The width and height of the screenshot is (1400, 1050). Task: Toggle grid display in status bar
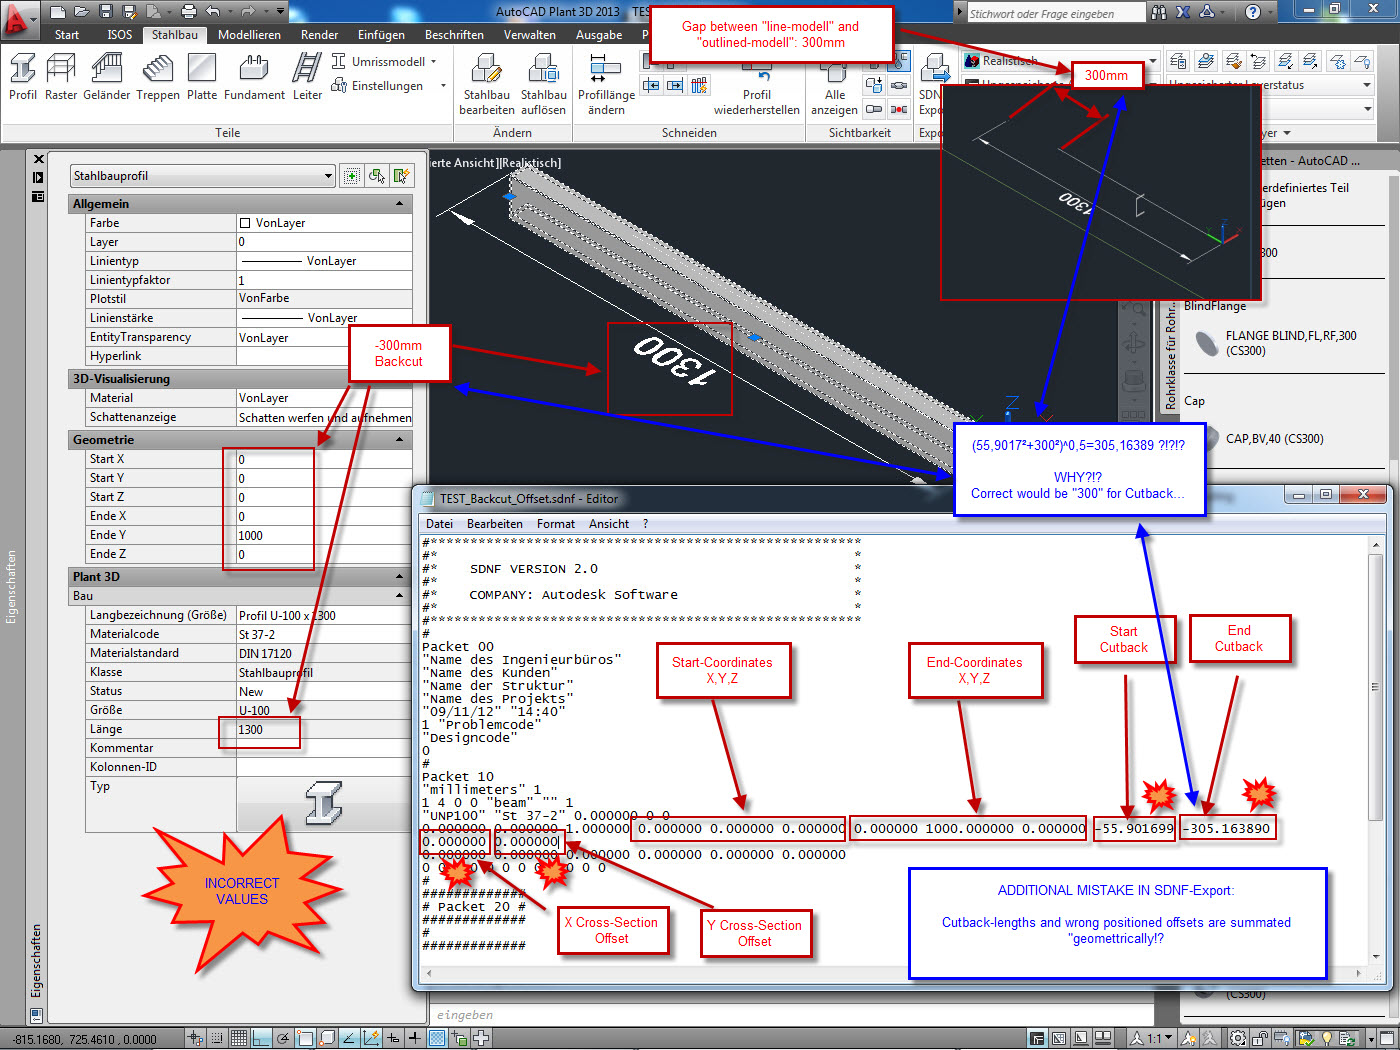[239, 1039]
